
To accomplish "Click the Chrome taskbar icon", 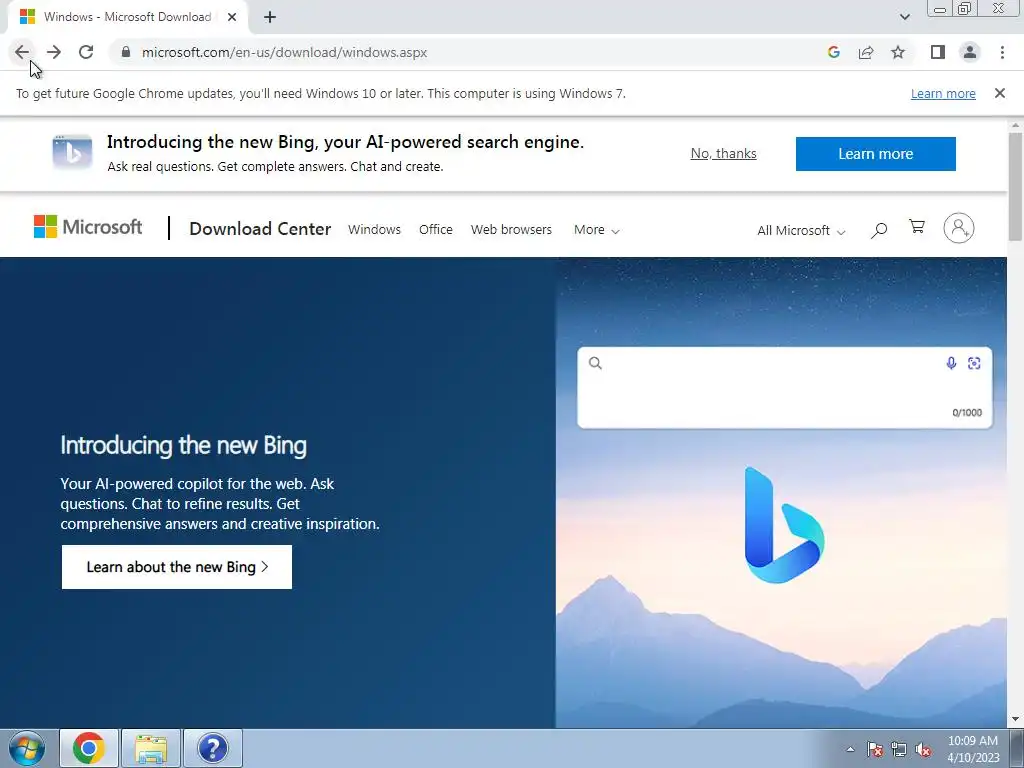I will [x=89, y=748].
